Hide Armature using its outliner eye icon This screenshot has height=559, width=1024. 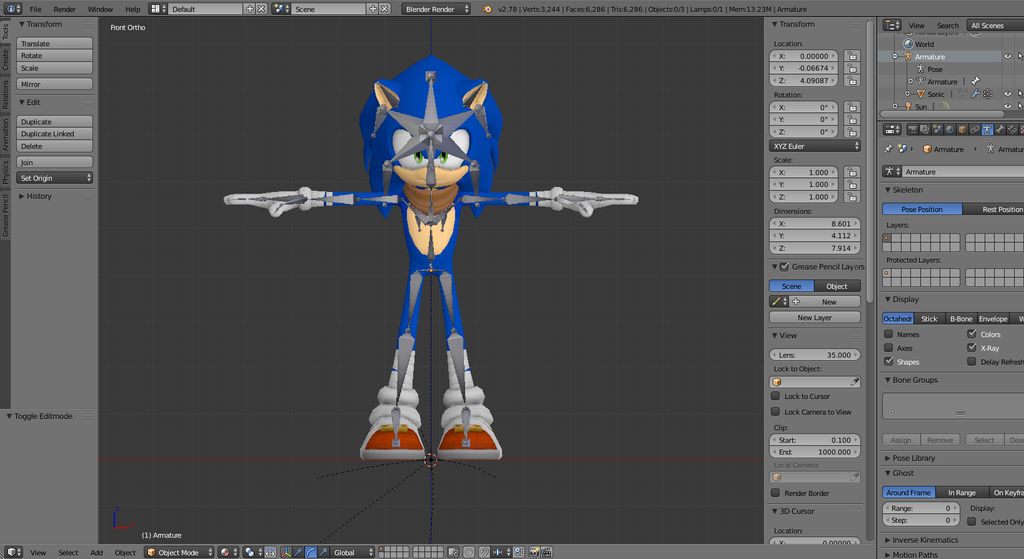pos(1008,57)
